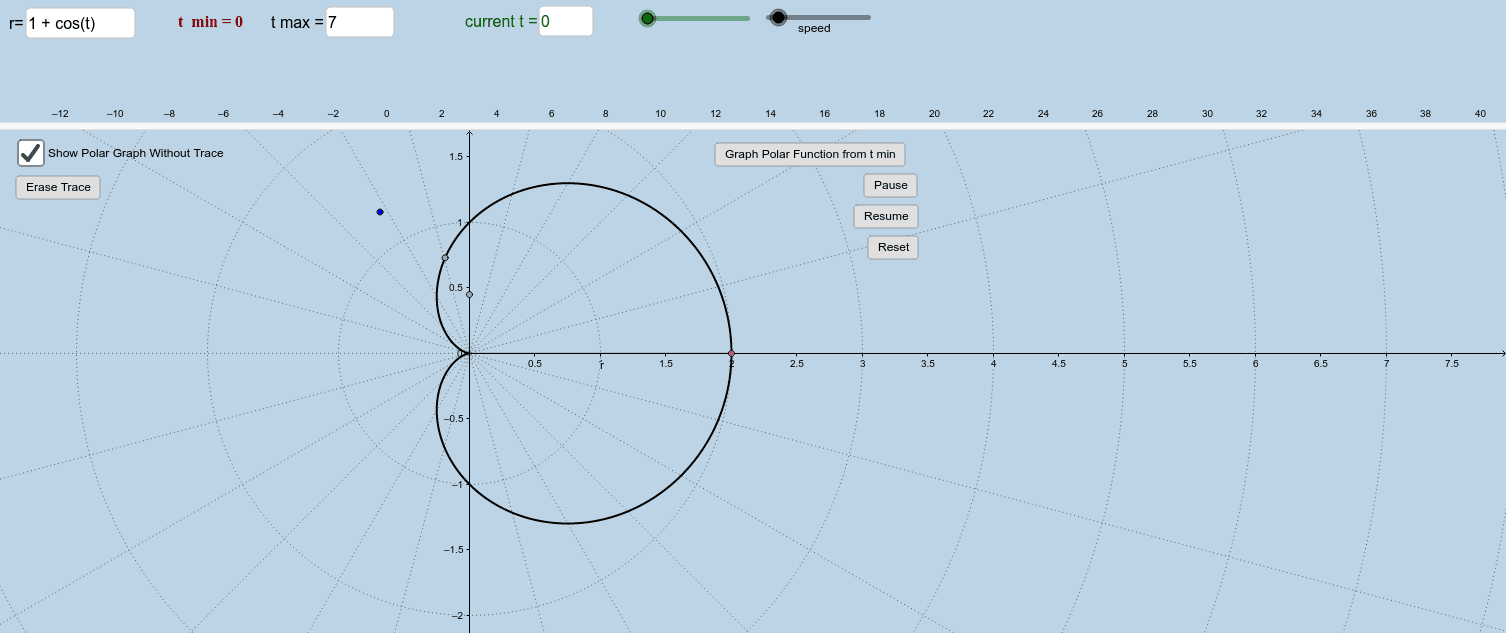Viewport: 1508px width, 635px height.
Task: Click the red t min = 0 label
Action: [210, 20]
